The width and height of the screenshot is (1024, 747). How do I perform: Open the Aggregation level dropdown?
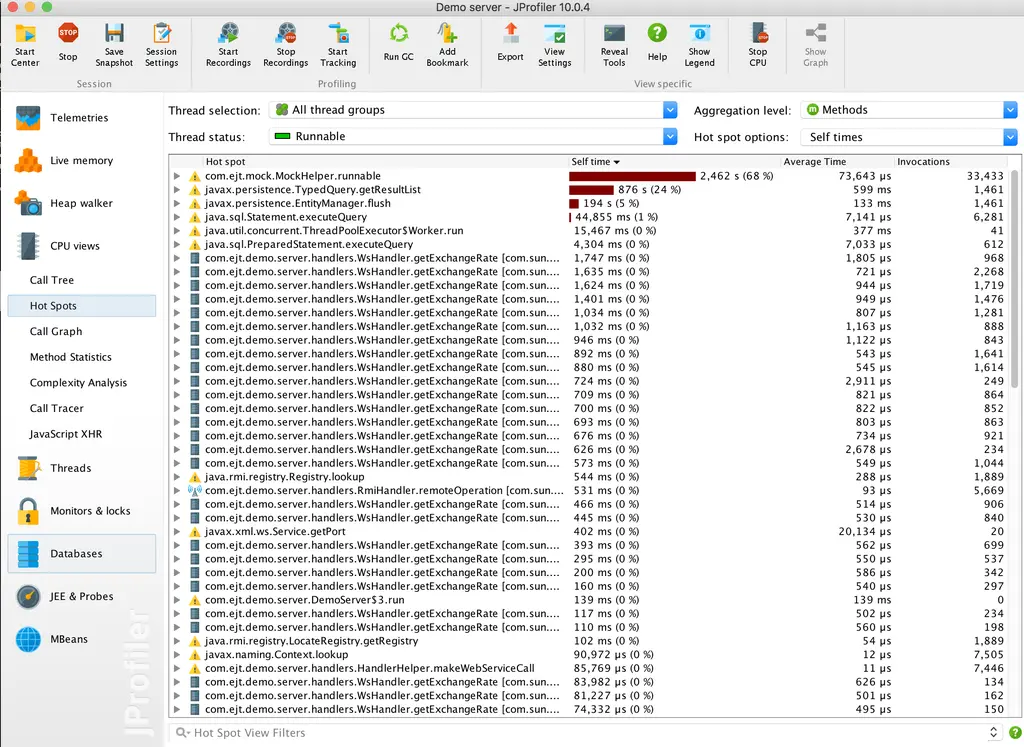pyautogui.click(x=909, y=110)
